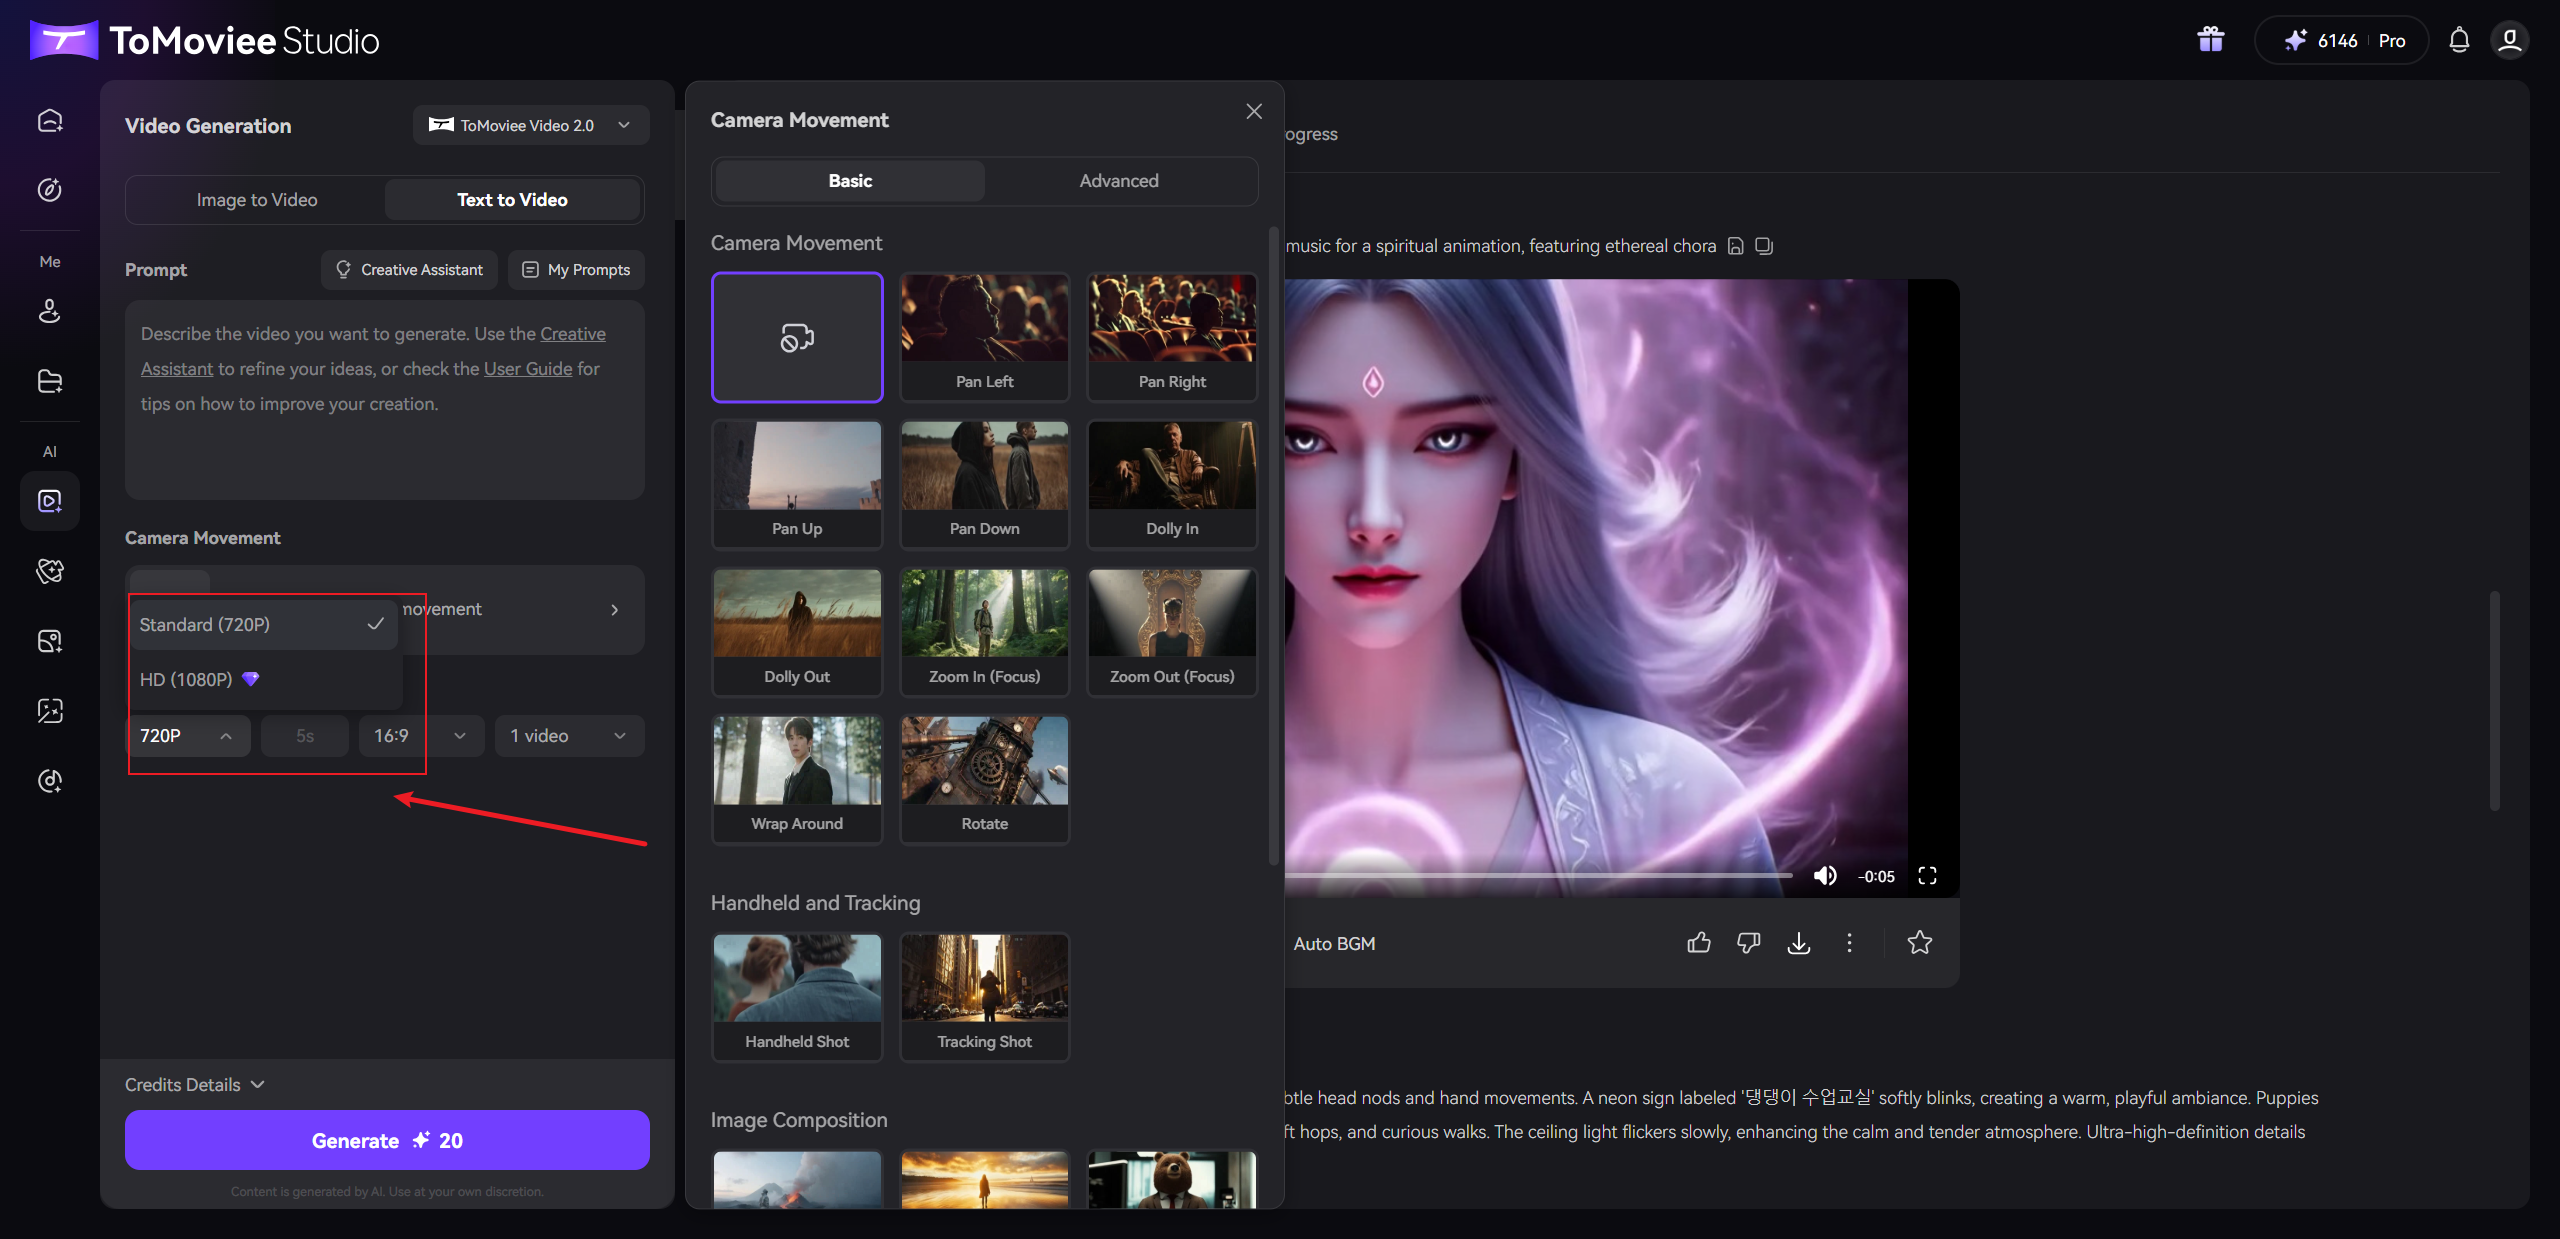Switch to the Advanced tab
2560x1239 pixels.
tap(1119, 181)
